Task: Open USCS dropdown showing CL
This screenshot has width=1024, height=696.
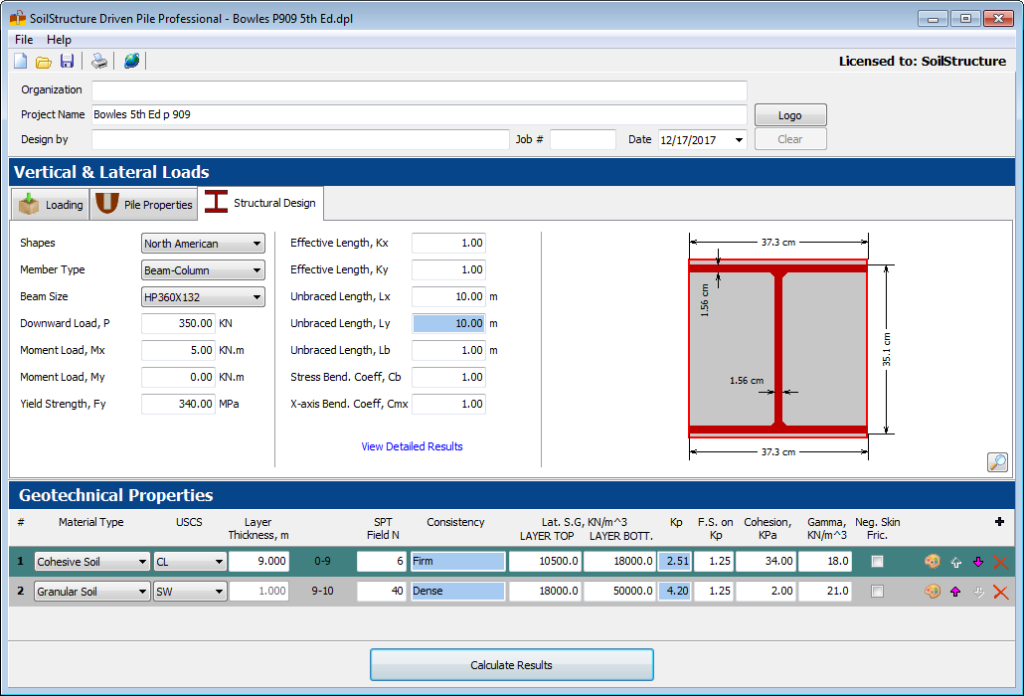Action: click(x=190, y=562)
